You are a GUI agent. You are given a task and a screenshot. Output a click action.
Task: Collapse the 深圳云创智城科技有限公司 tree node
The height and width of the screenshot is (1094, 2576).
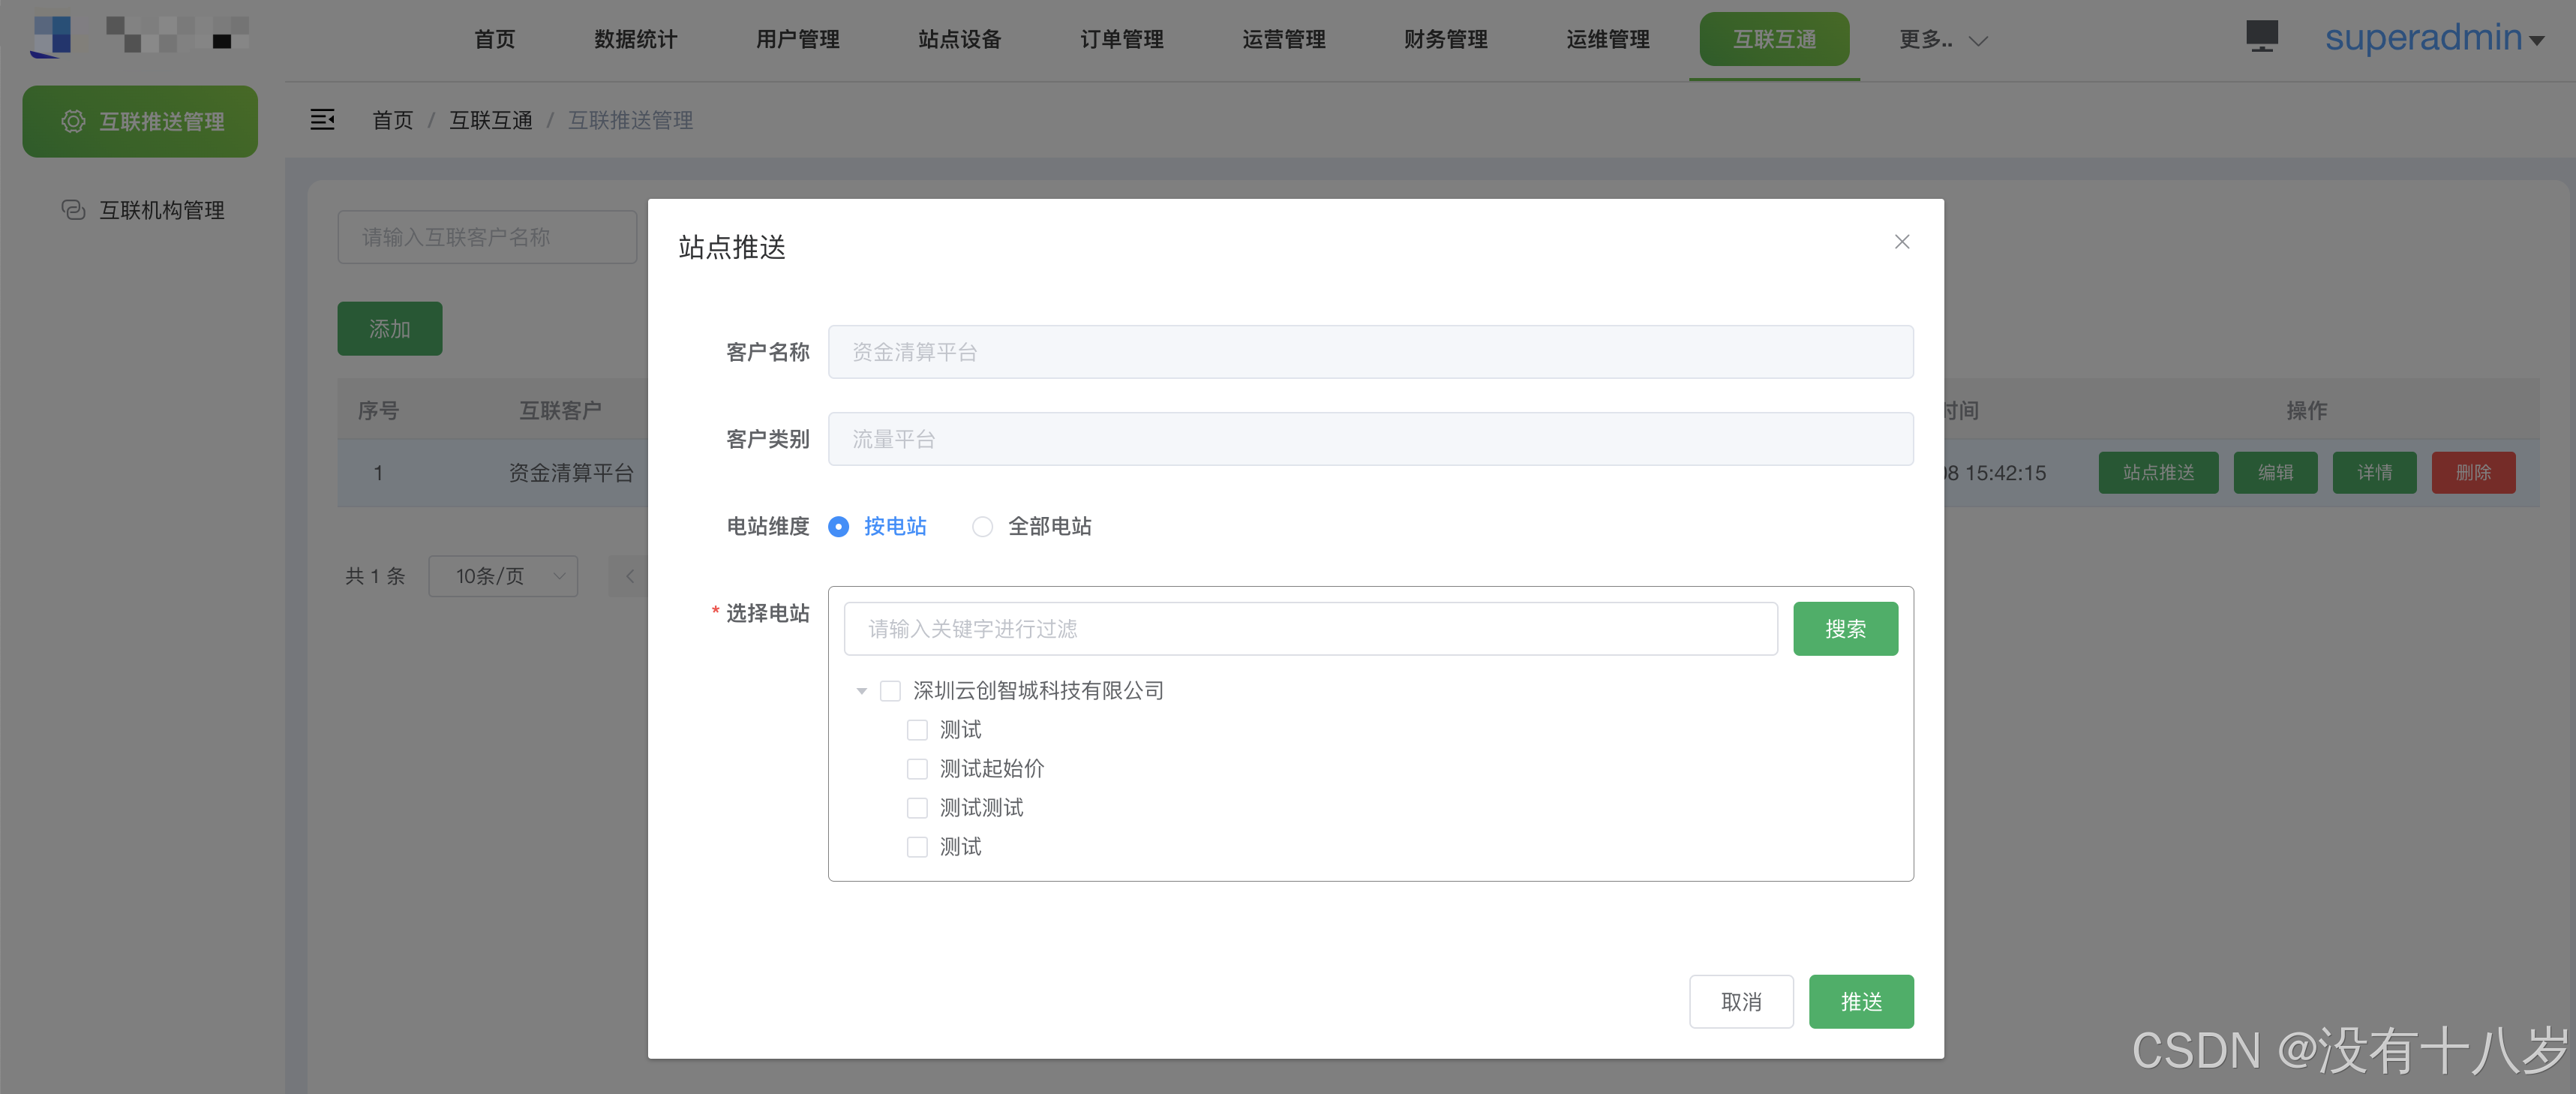[x=861, y=691]
